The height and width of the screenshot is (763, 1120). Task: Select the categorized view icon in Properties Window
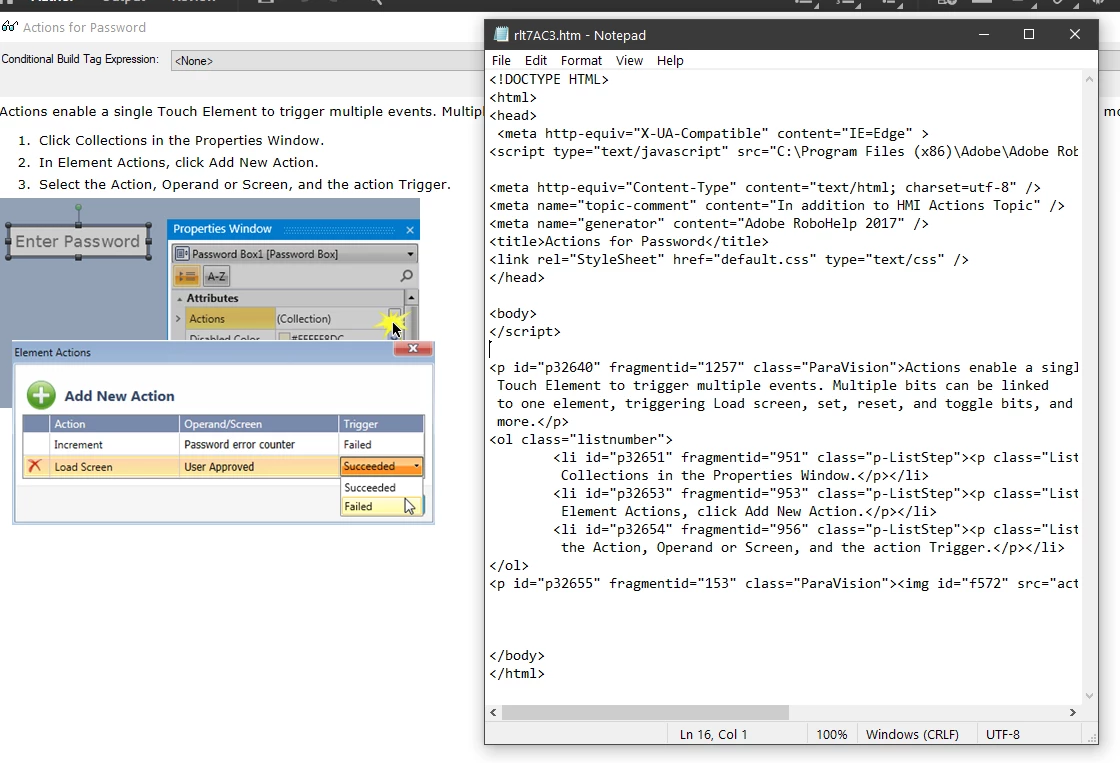tap(186, 276)
